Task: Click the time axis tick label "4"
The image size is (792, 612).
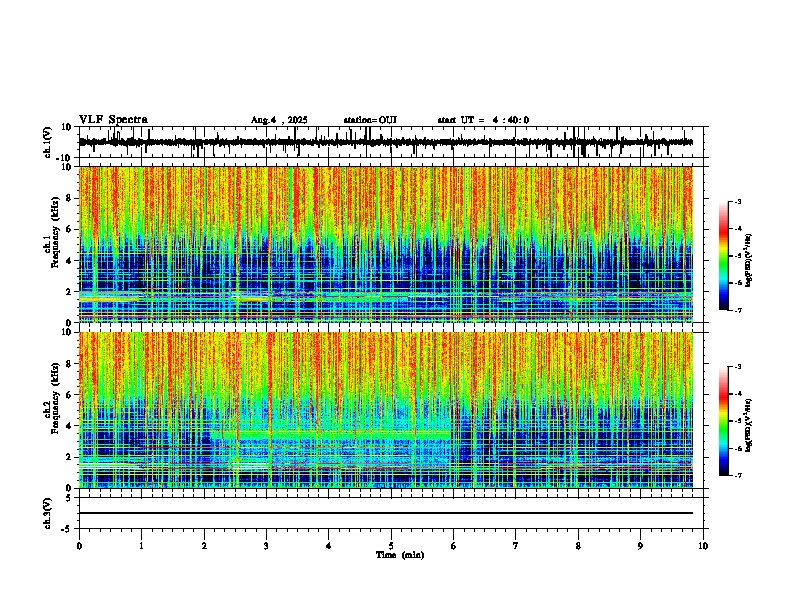Action: pos(329,546)
